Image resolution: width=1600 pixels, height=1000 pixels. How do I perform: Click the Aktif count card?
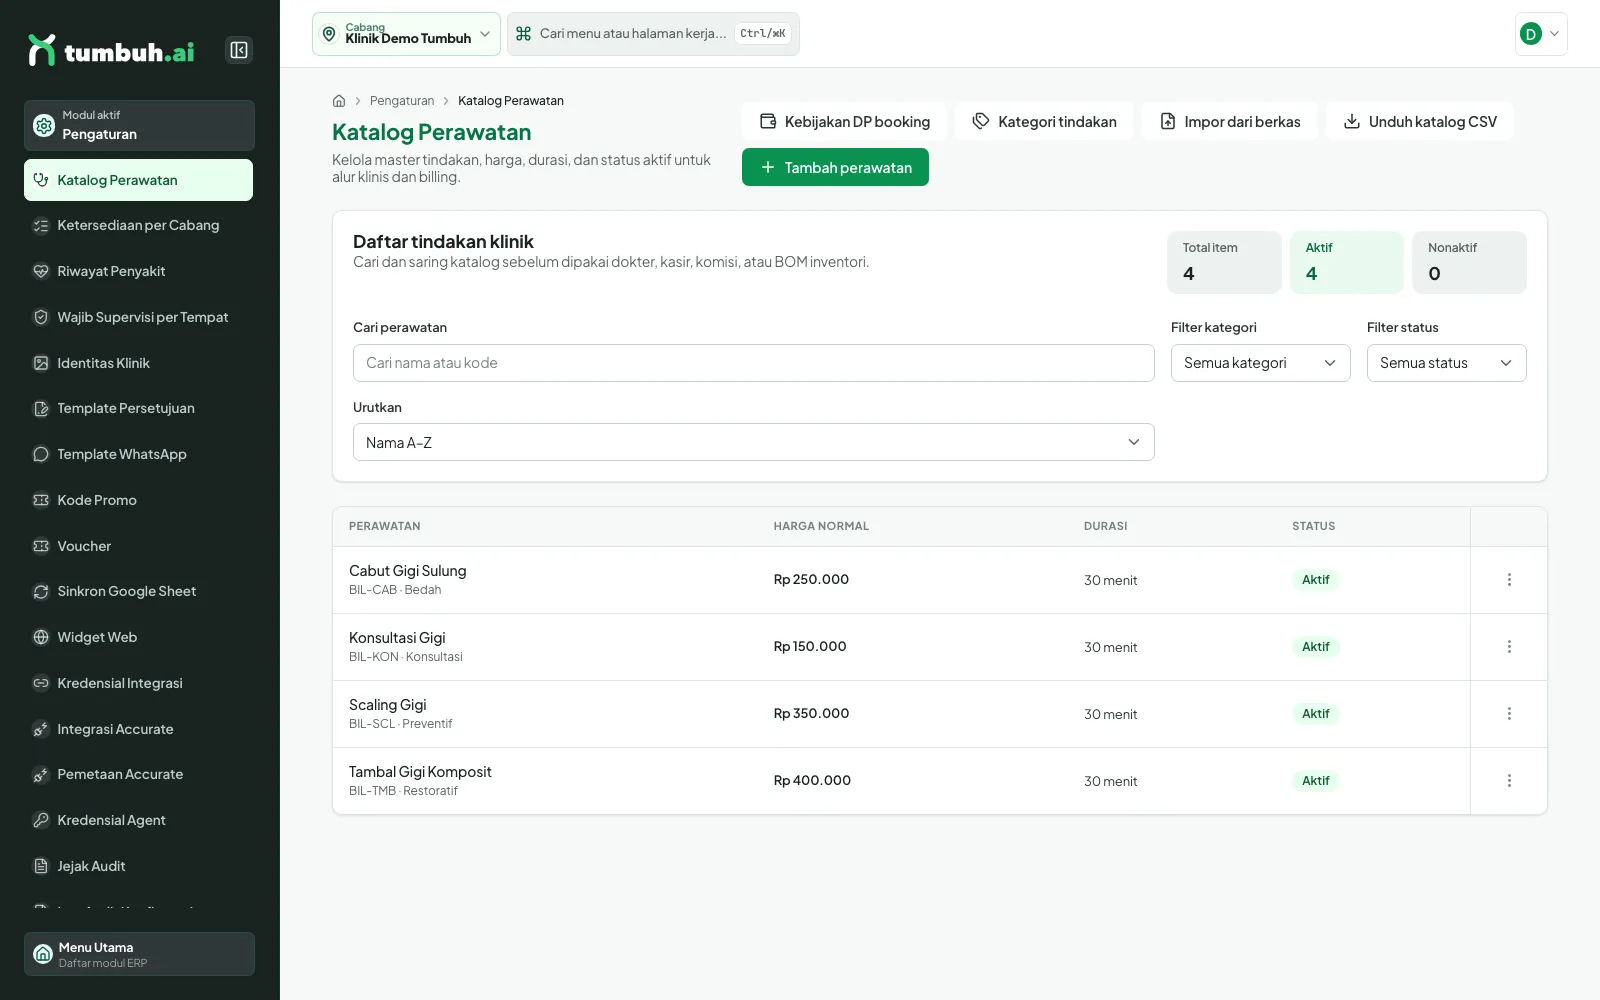pyautogui.click(x=1346, y=262)
